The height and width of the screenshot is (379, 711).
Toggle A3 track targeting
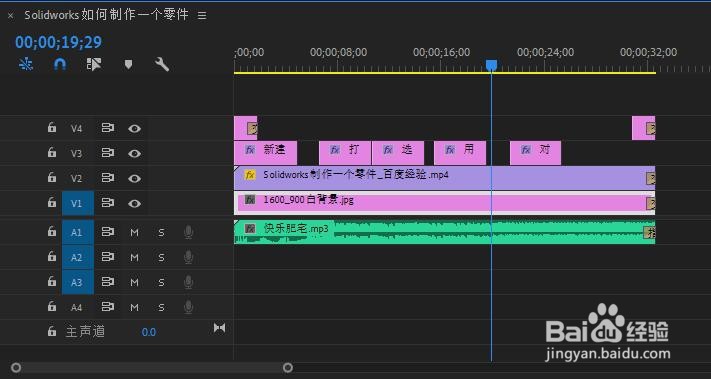(x=77, y=282)
